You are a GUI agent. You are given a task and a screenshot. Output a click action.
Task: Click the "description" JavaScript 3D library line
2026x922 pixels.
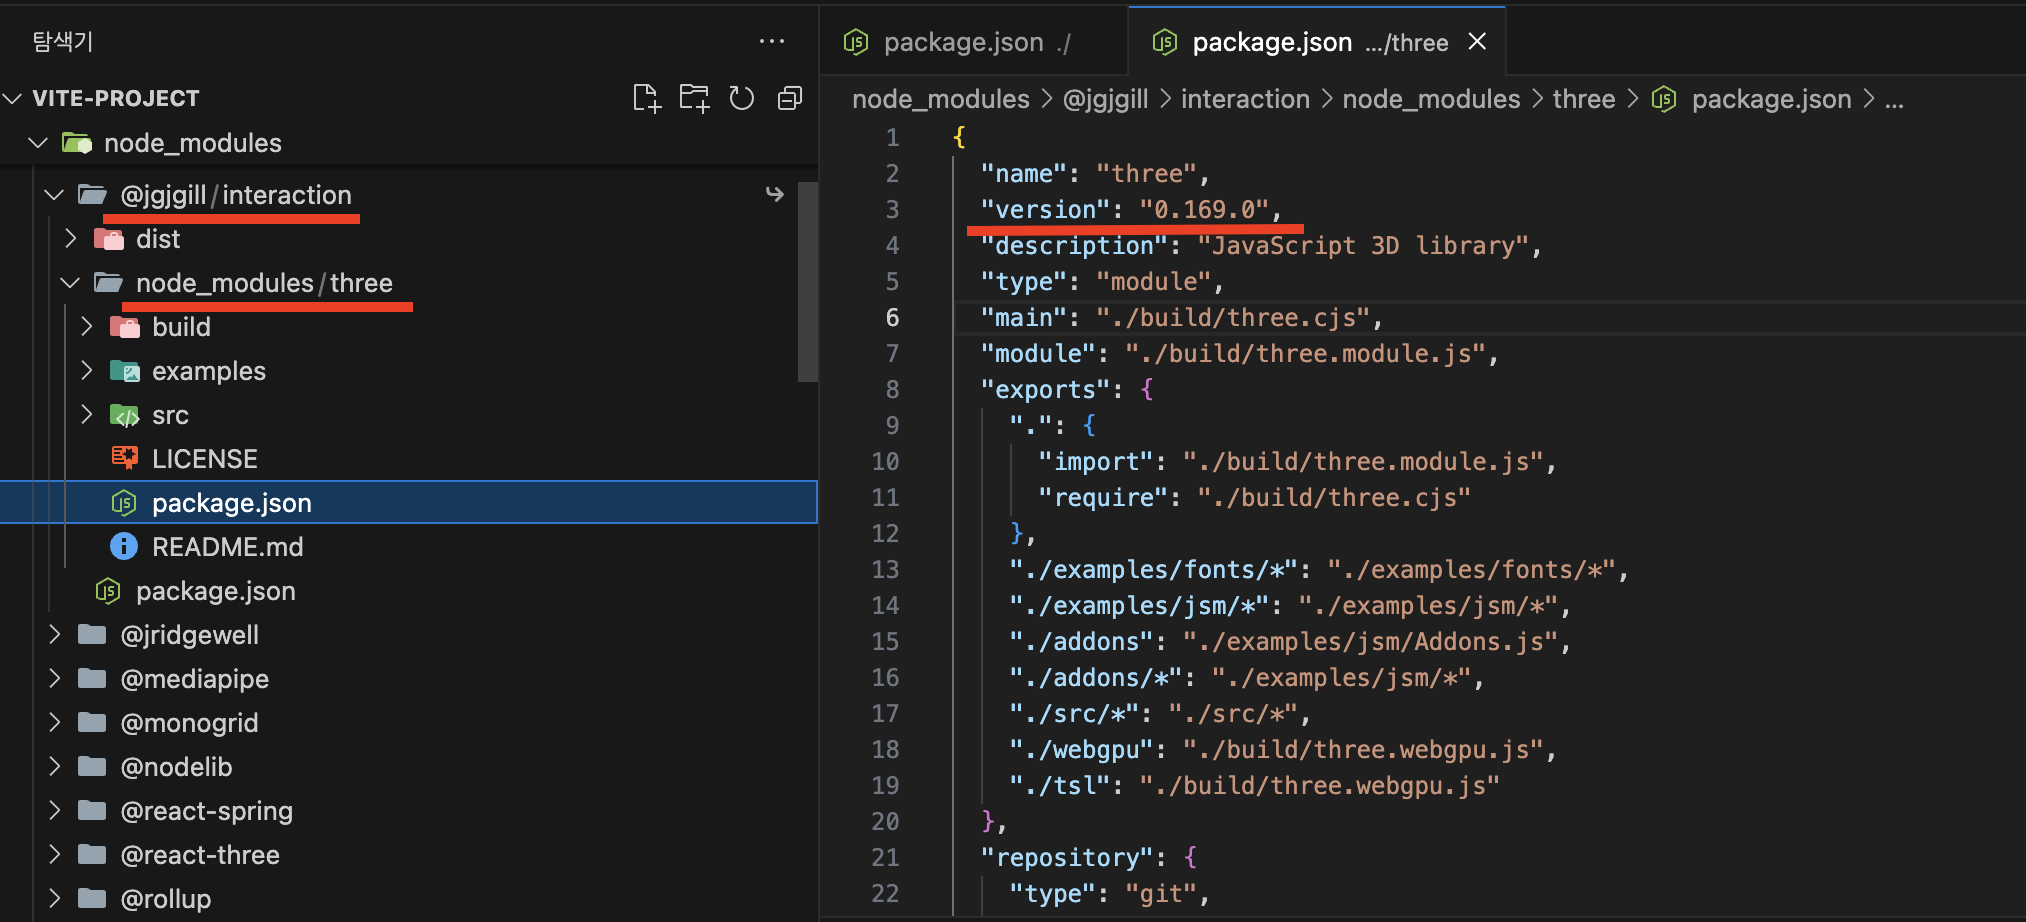(x=1261, y=245)
